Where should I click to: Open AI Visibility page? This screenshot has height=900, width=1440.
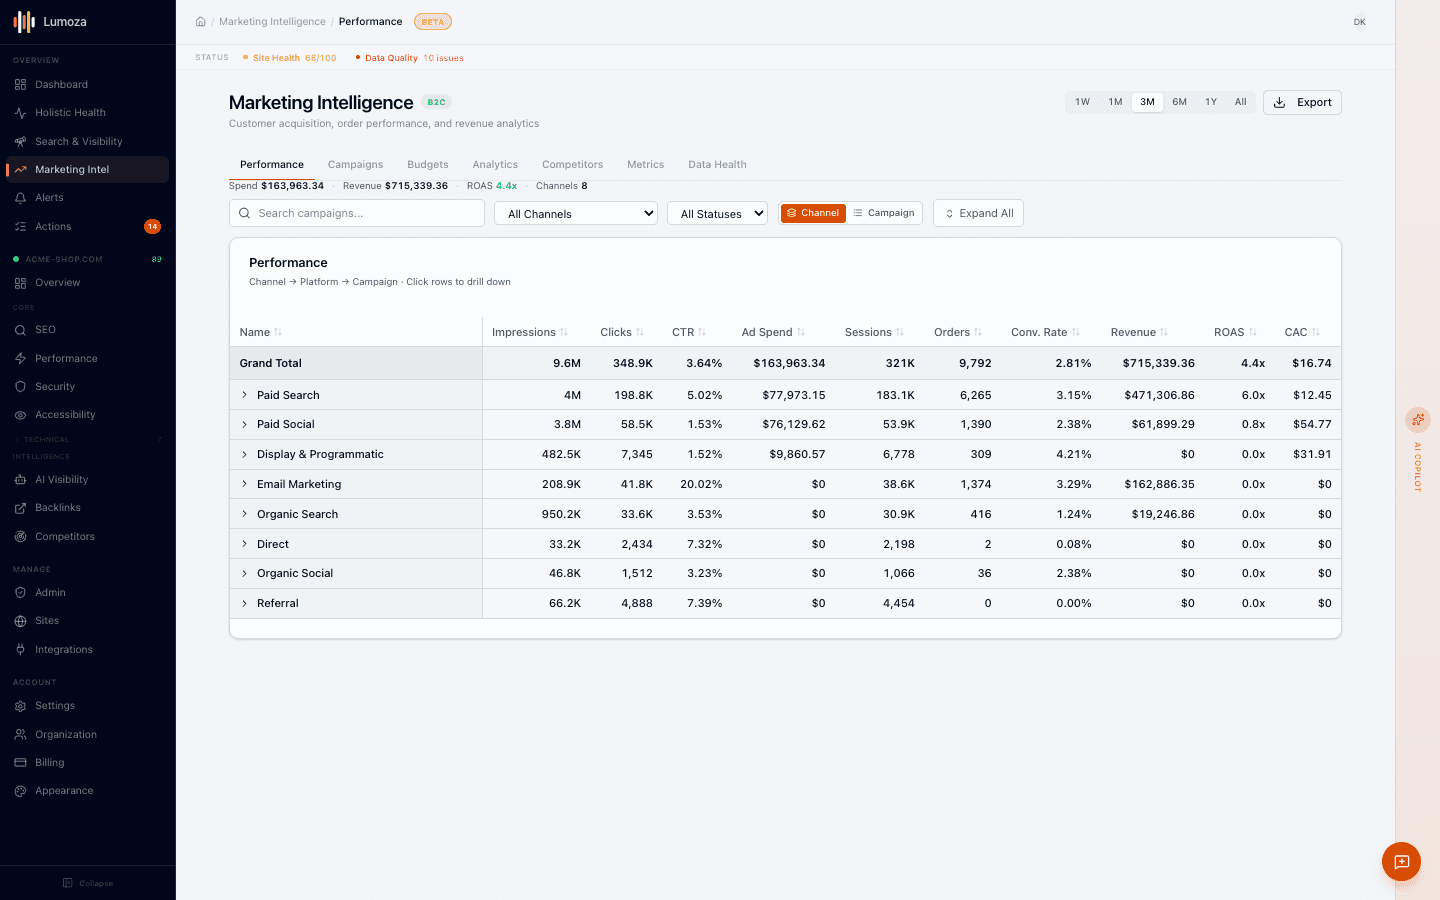(87, 480)
